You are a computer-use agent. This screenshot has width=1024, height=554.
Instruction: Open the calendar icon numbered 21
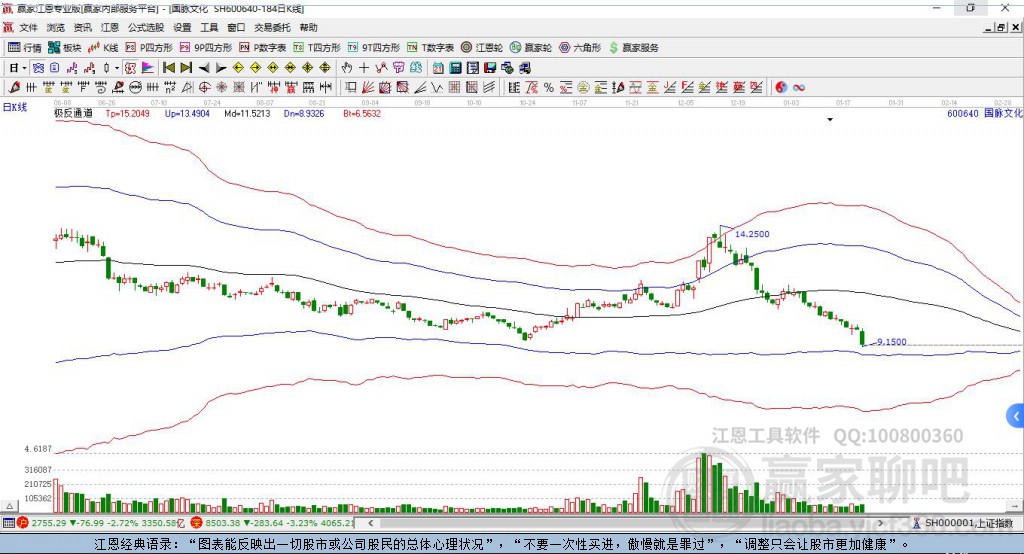click(438, 68)
